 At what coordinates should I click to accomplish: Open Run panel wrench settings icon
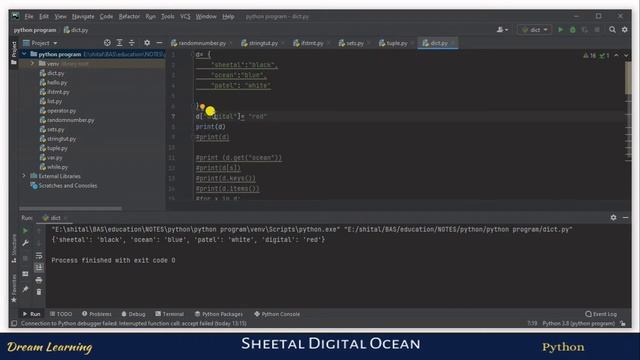point(25,243)
